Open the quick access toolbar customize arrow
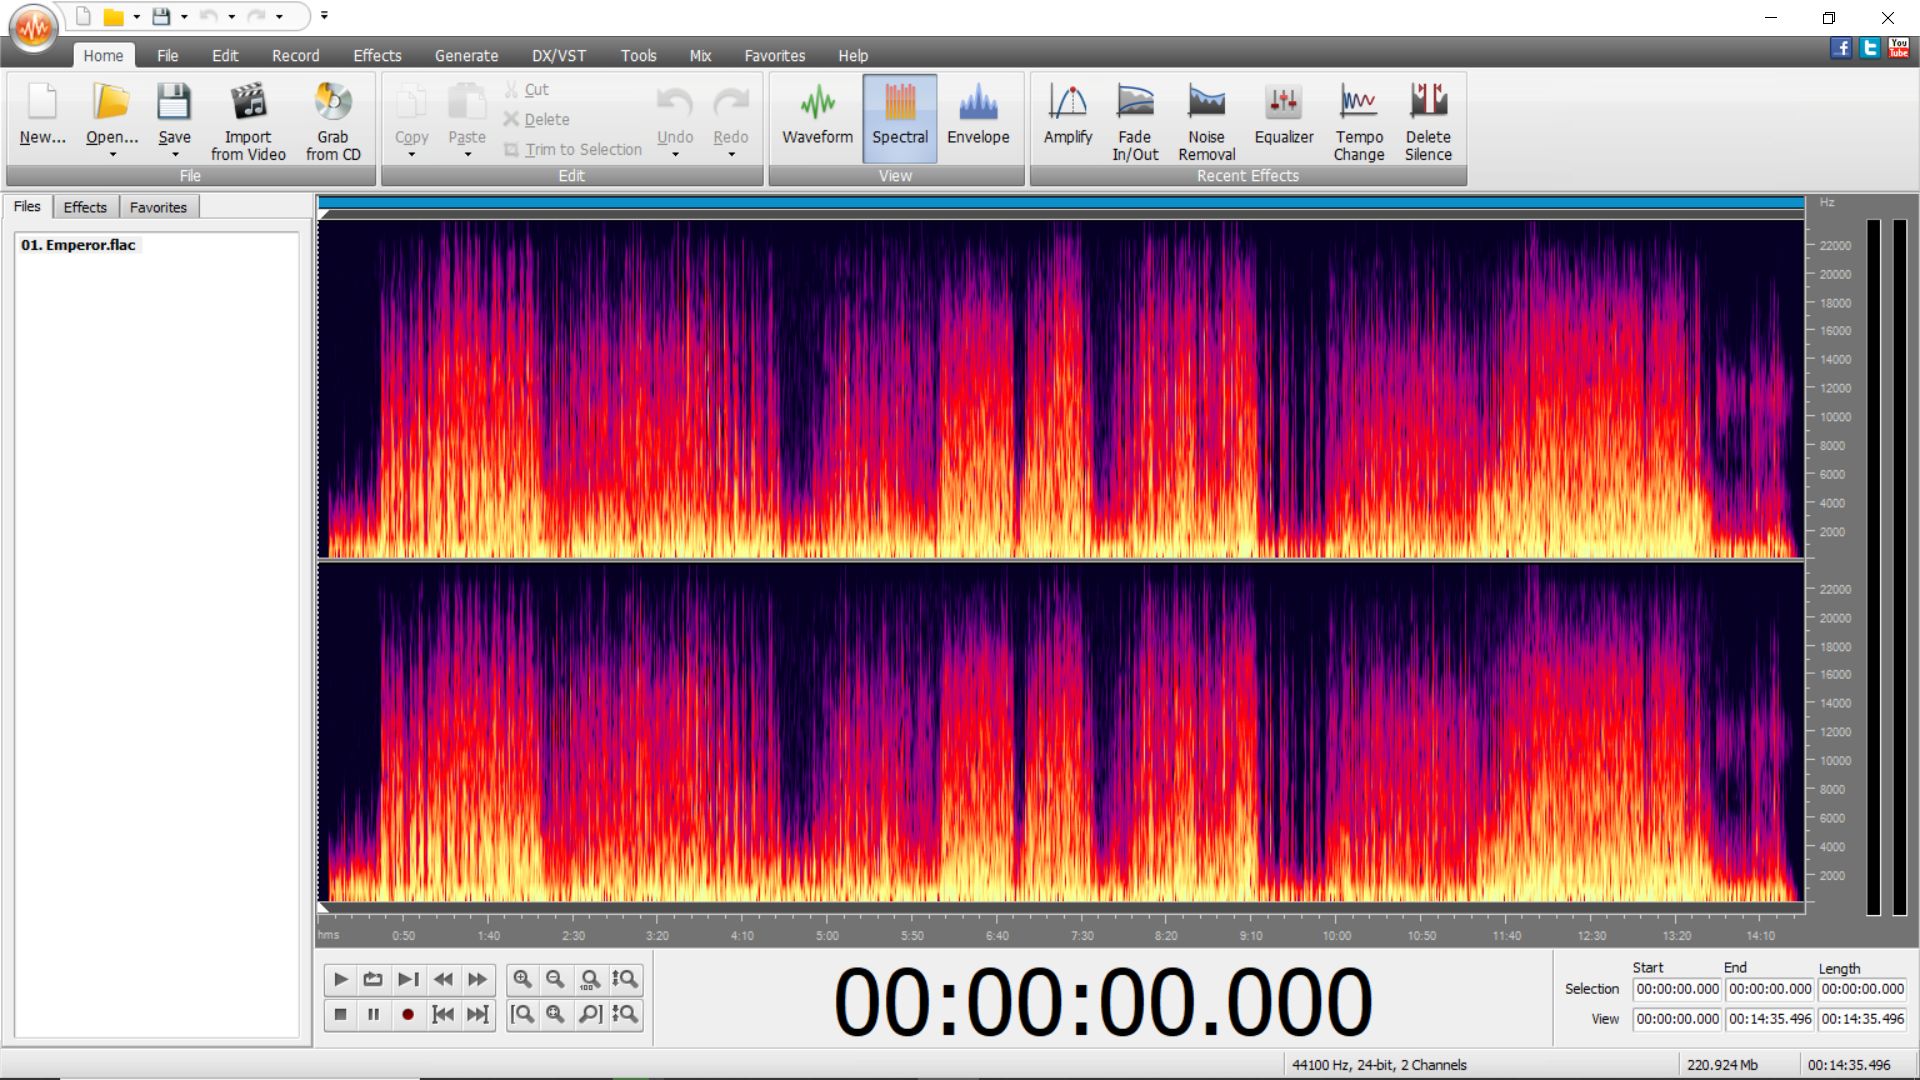1920x1080 pixels. [324, 16]
